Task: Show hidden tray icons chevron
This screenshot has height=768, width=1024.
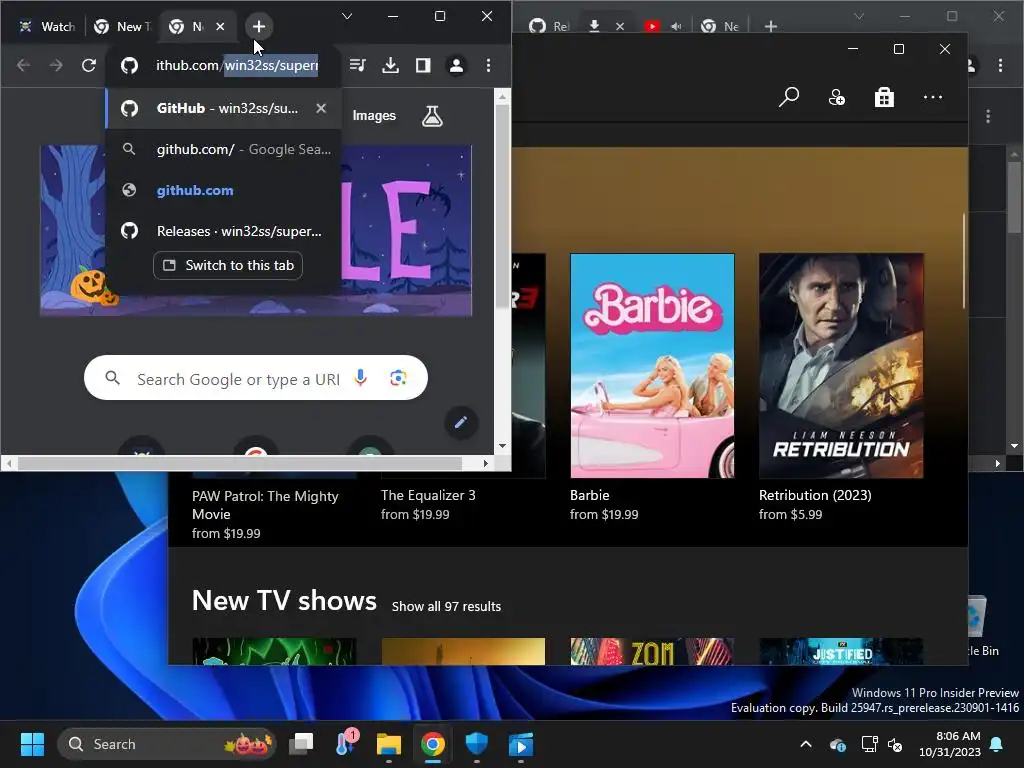Action: [806, 744]
